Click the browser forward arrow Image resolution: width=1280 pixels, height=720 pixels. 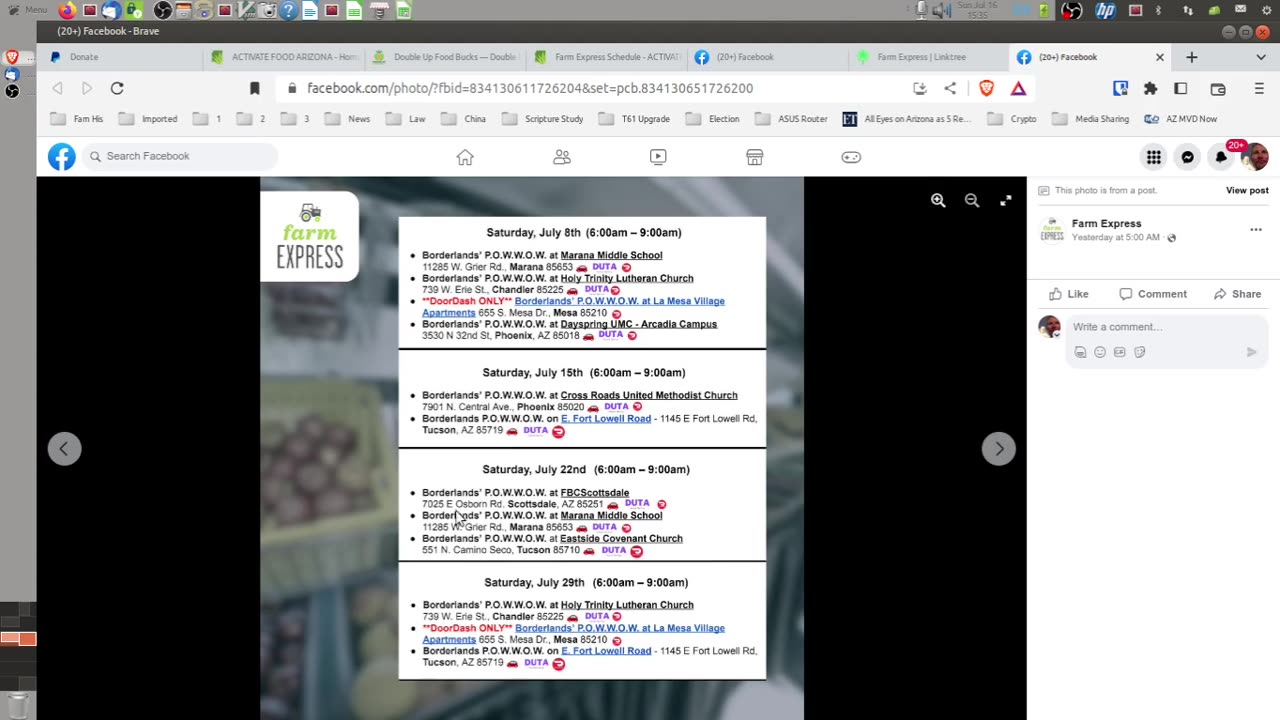pyautogui.click(x=87, y=88)
